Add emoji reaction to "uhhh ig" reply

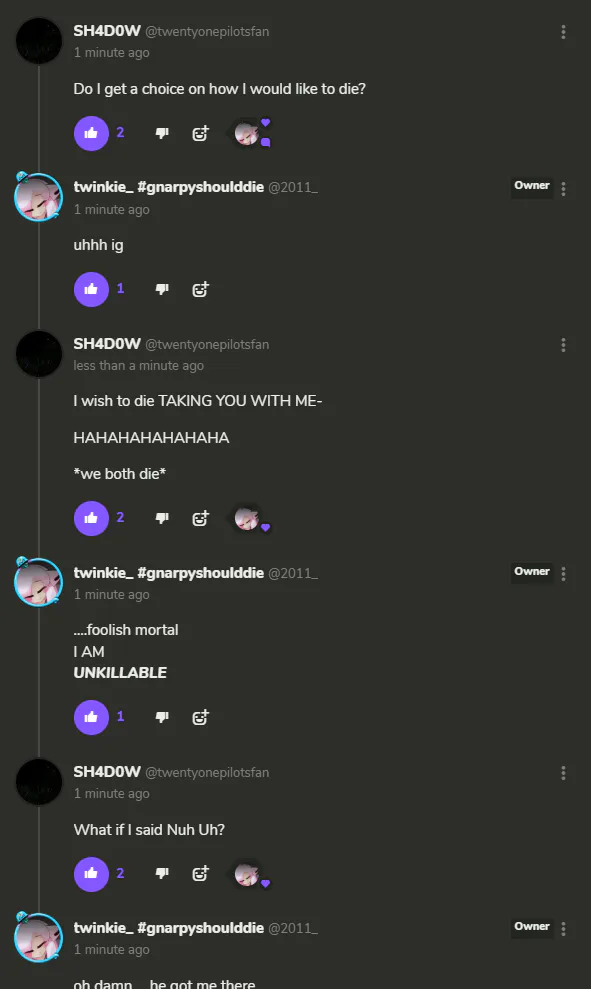[x=200, y=290]
